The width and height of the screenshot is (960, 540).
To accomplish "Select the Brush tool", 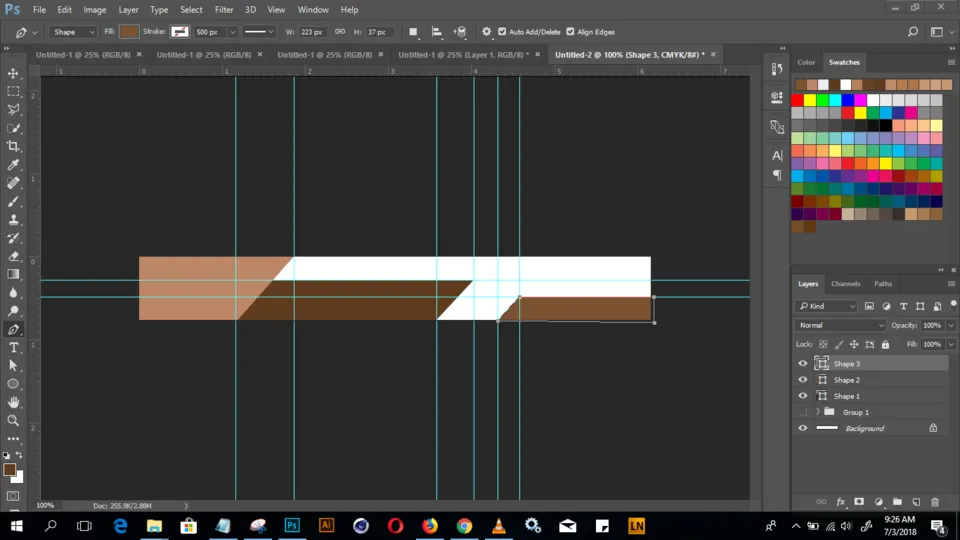I will coord(13,201).
